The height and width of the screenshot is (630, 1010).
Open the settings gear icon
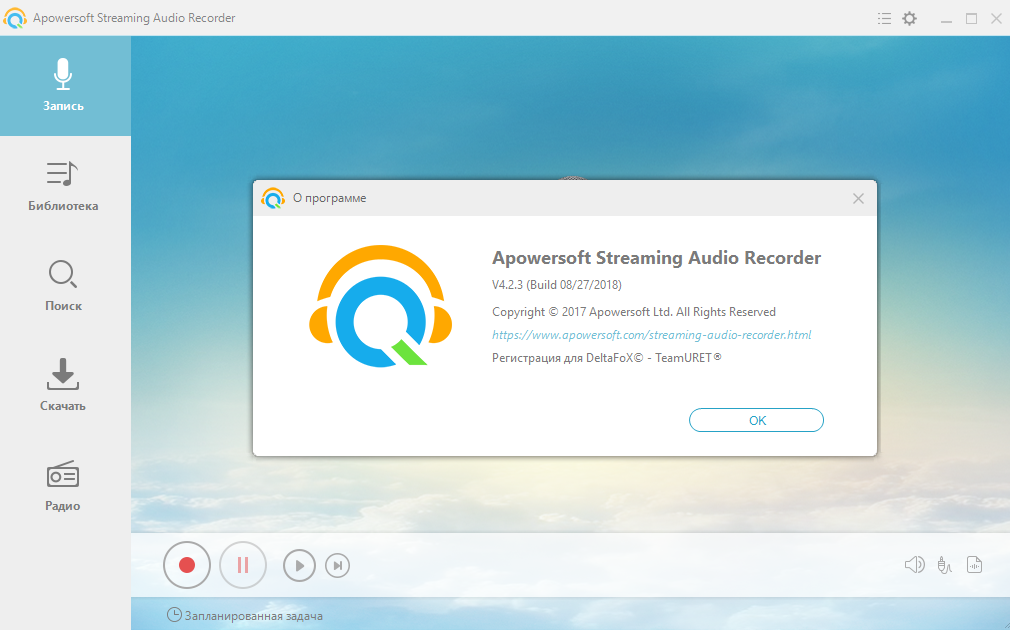tap(910, 18)
